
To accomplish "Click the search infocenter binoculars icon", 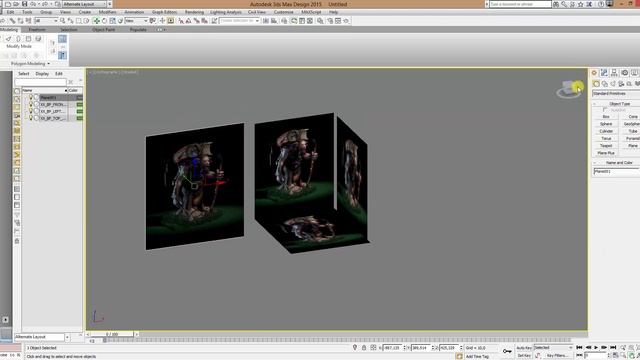I will [556, 4].
